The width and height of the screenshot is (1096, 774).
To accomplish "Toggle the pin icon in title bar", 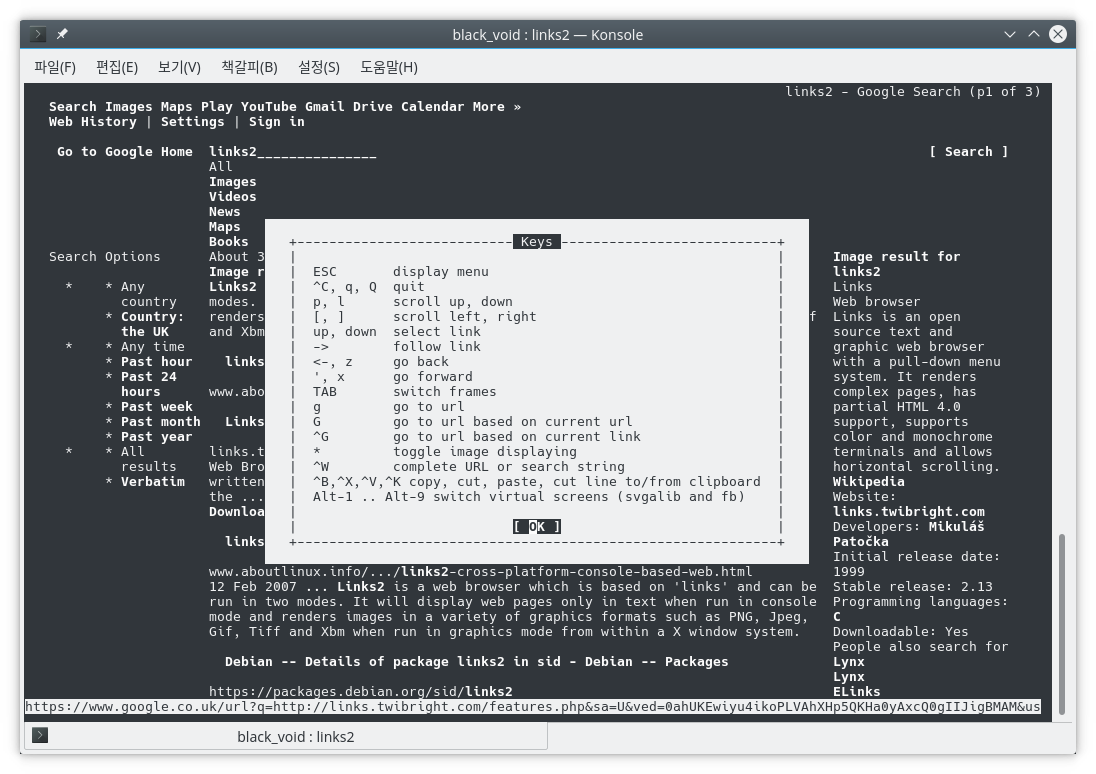I will pyautogui.click(x=62, y=34).
